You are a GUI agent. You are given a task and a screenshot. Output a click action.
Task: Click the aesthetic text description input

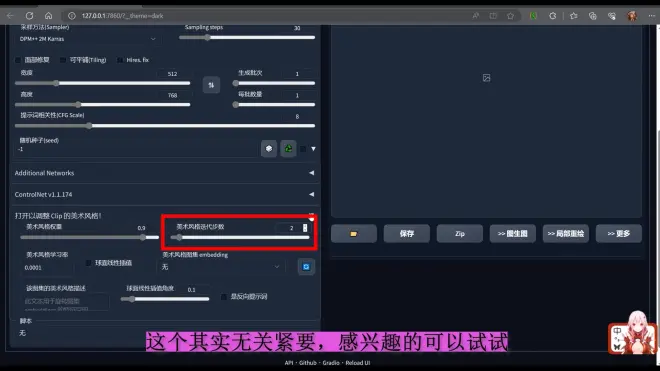click(66, 302)
